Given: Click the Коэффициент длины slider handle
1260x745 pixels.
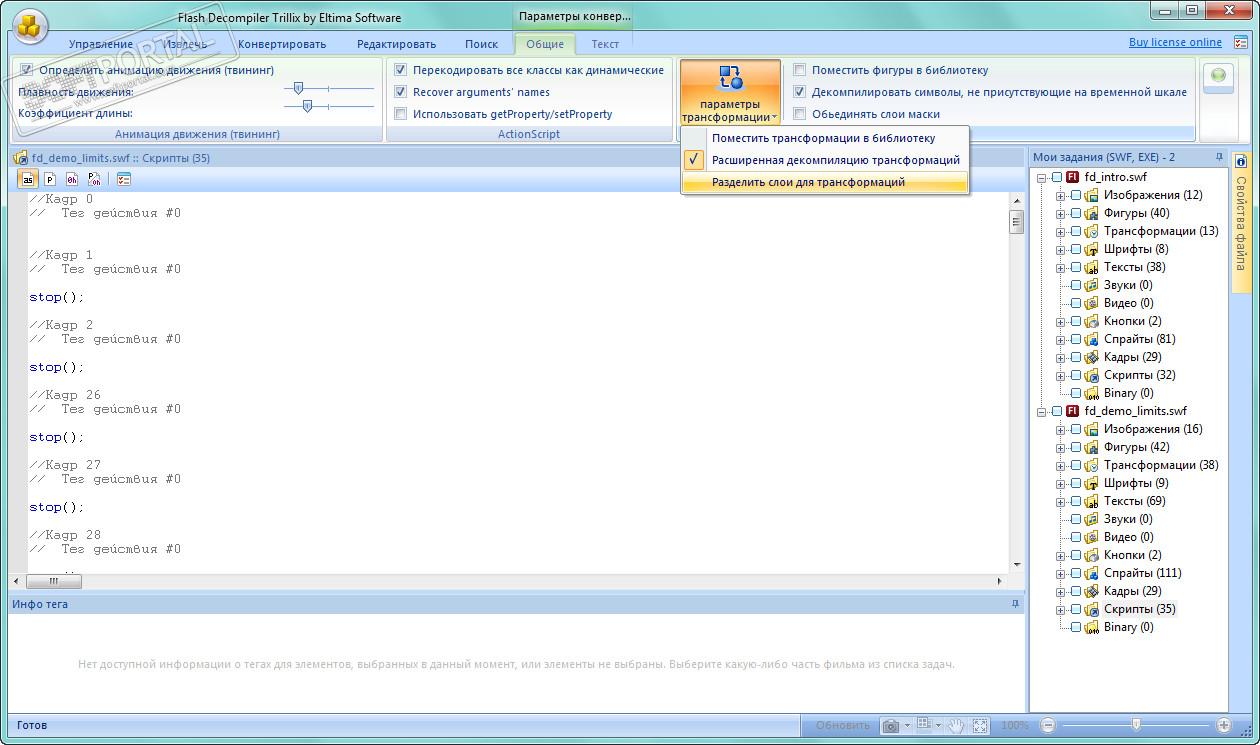Looking at the screenshot, I should pos(307,106).
